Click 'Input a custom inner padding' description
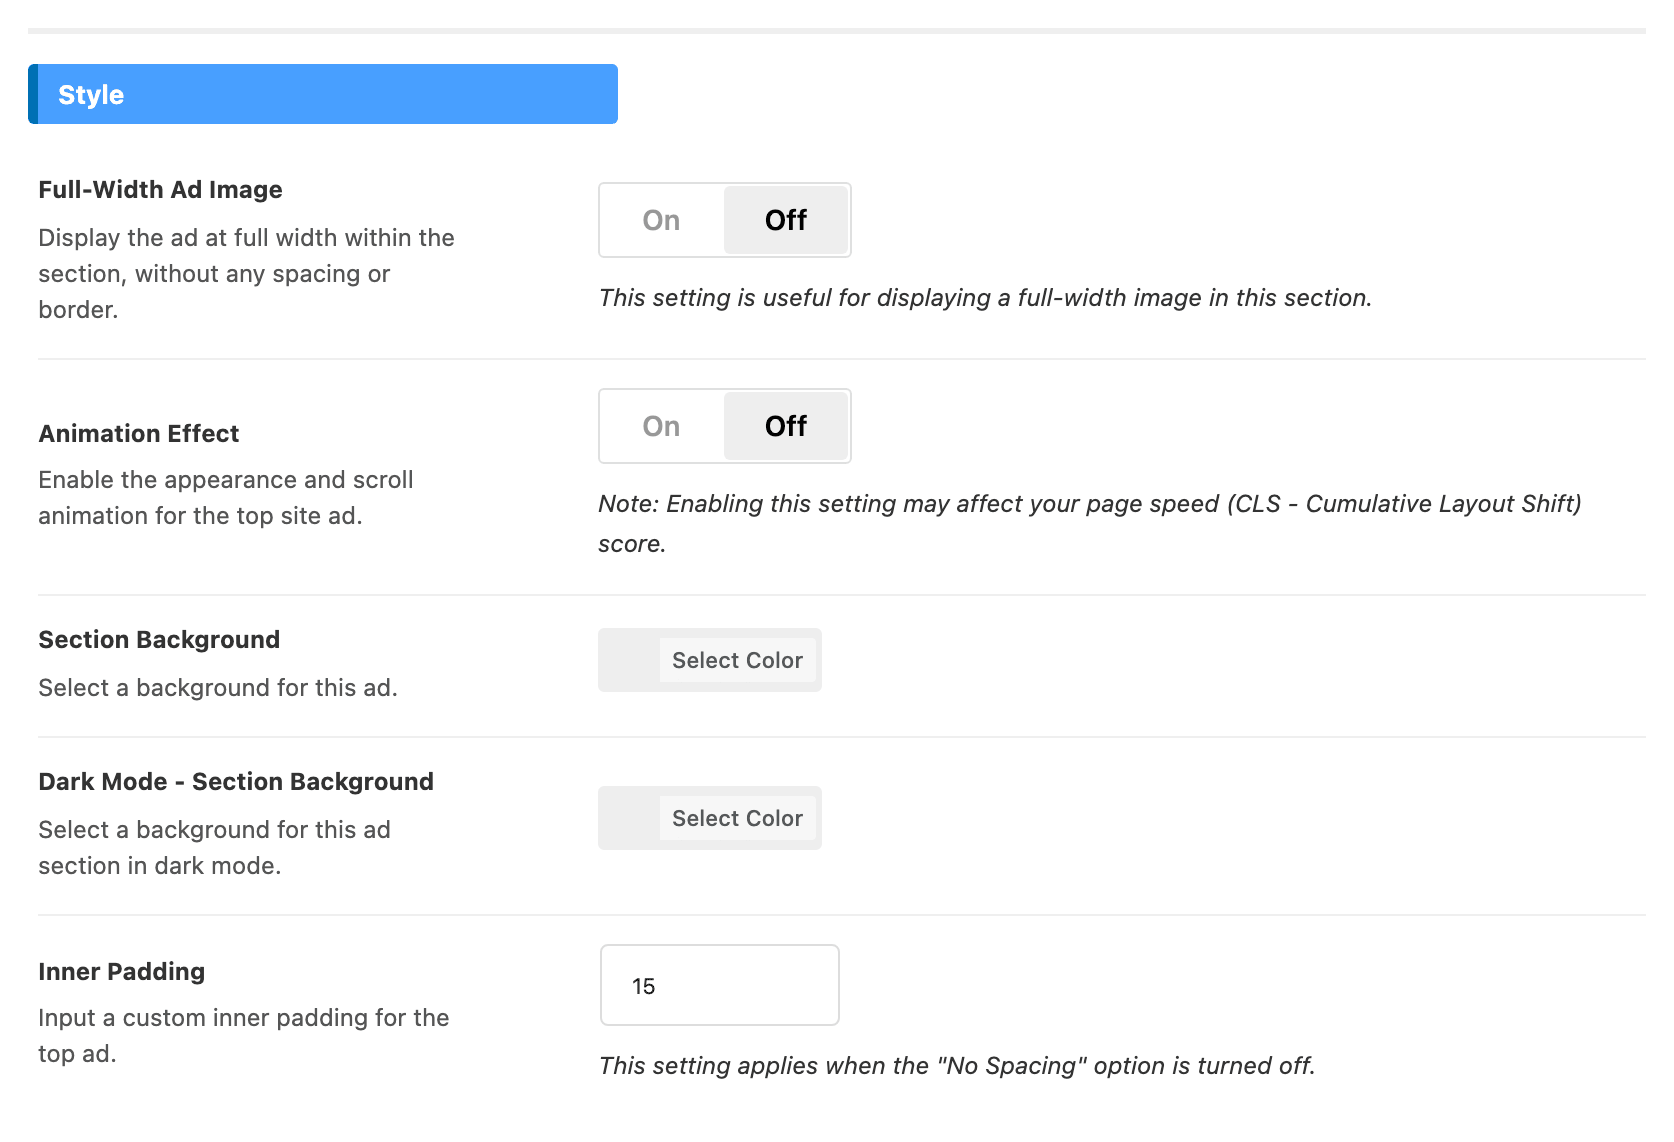The width and height of the screenshot is (1674, 1142). pyautogui.click(x=244, y=1036)
